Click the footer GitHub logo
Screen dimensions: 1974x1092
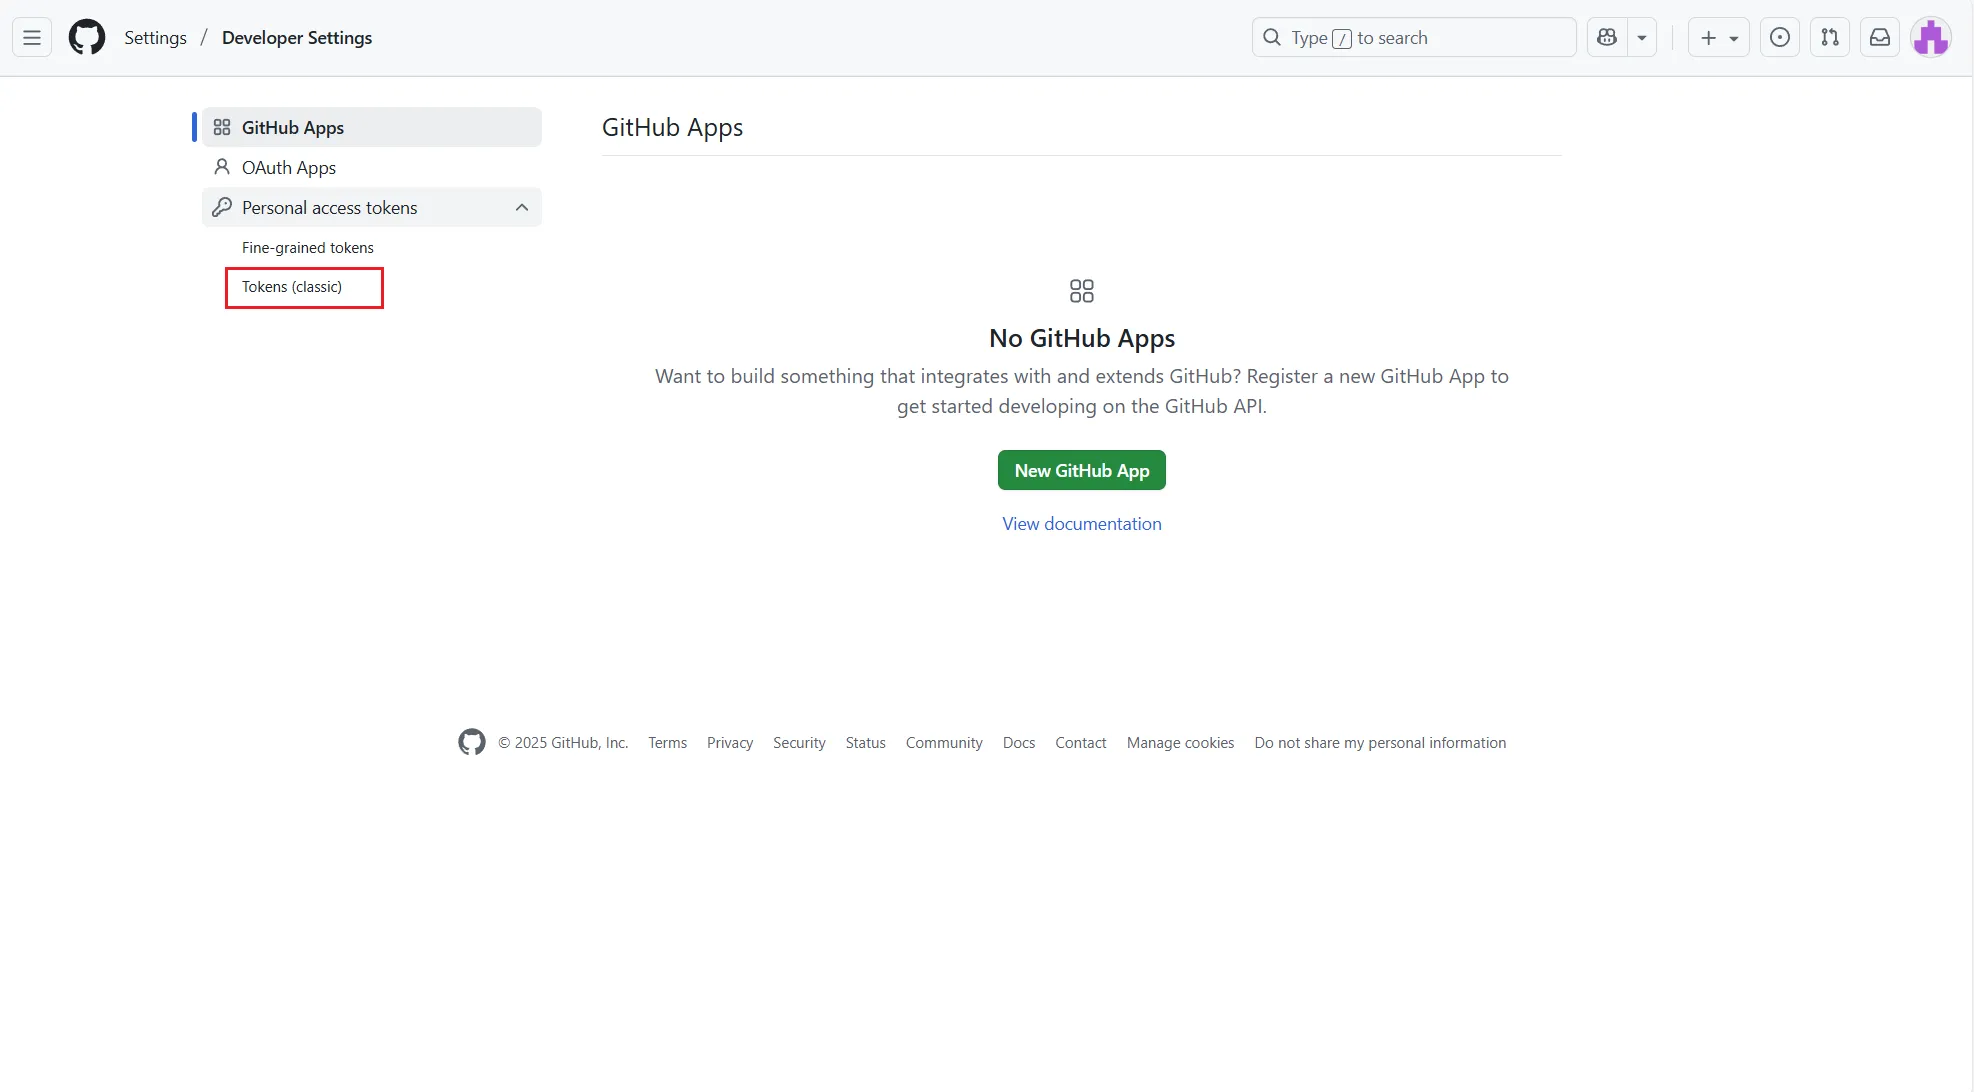pos(472,742)
